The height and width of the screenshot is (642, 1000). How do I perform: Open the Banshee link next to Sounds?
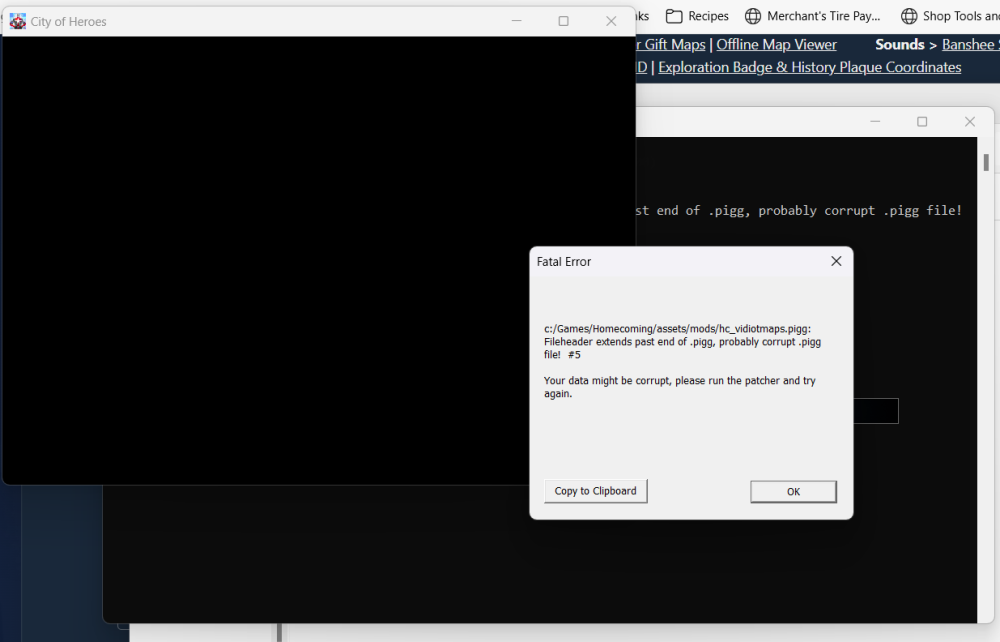(969, 44)
